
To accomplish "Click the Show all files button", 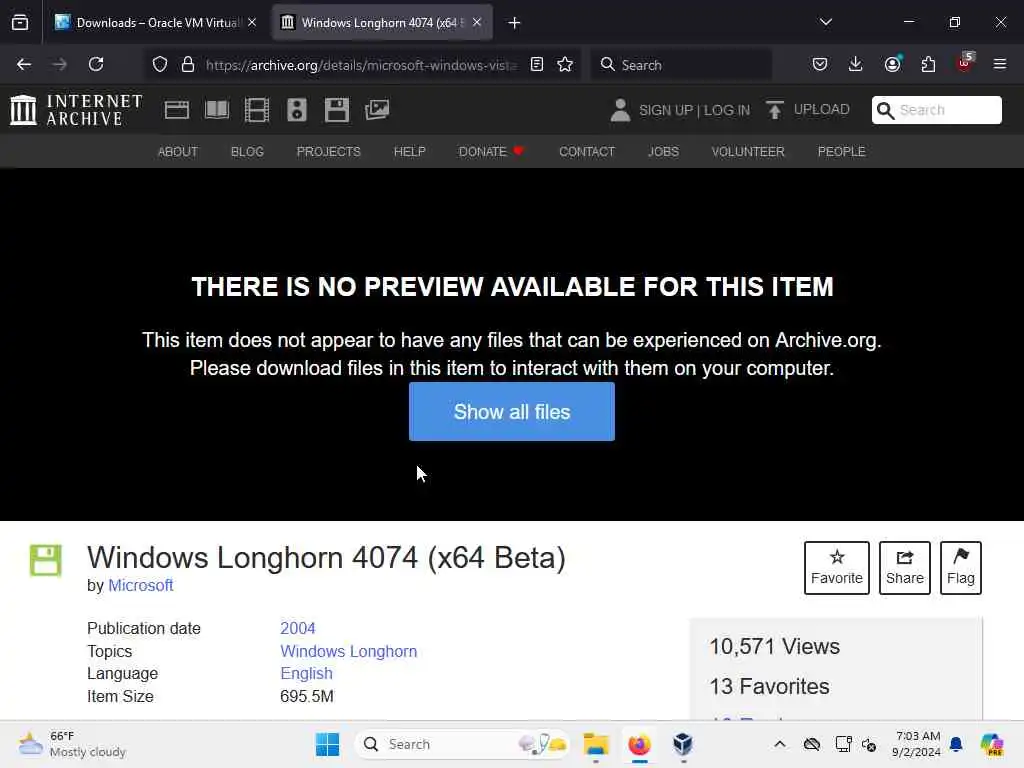I will point(511,411).
